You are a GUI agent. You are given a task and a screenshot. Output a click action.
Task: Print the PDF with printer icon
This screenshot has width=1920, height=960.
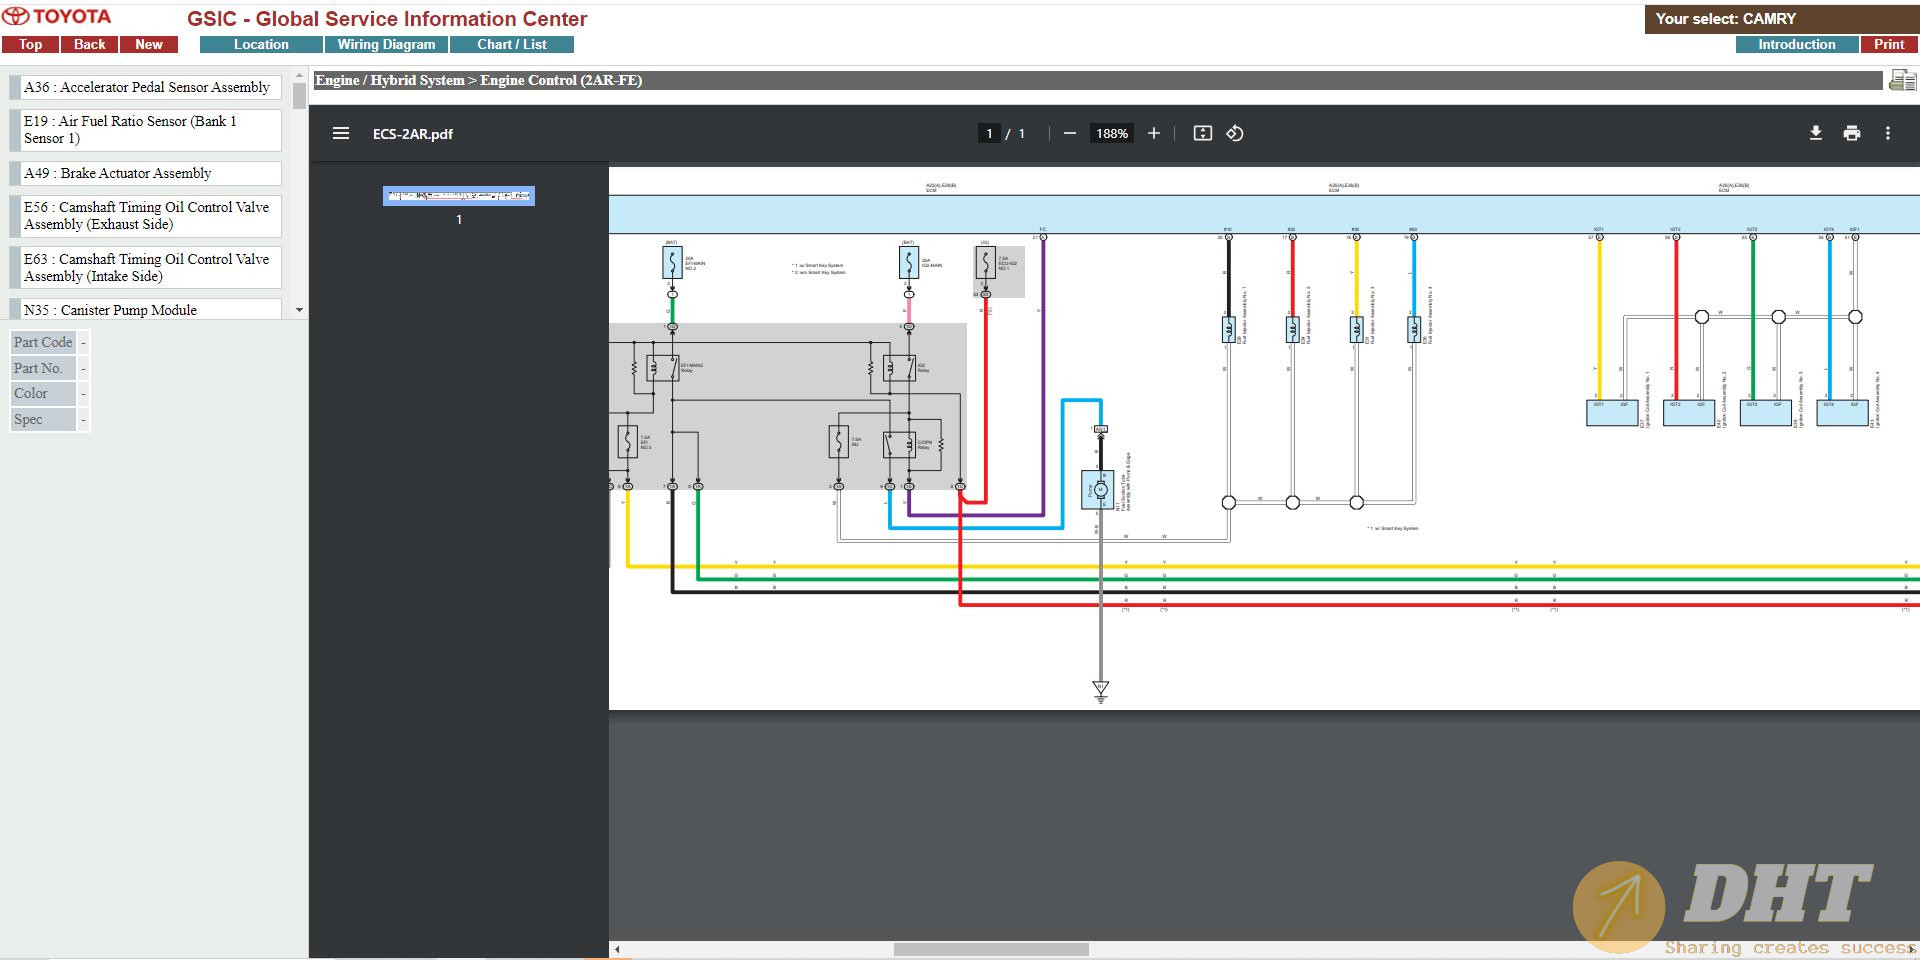(x=1852, y=133)
